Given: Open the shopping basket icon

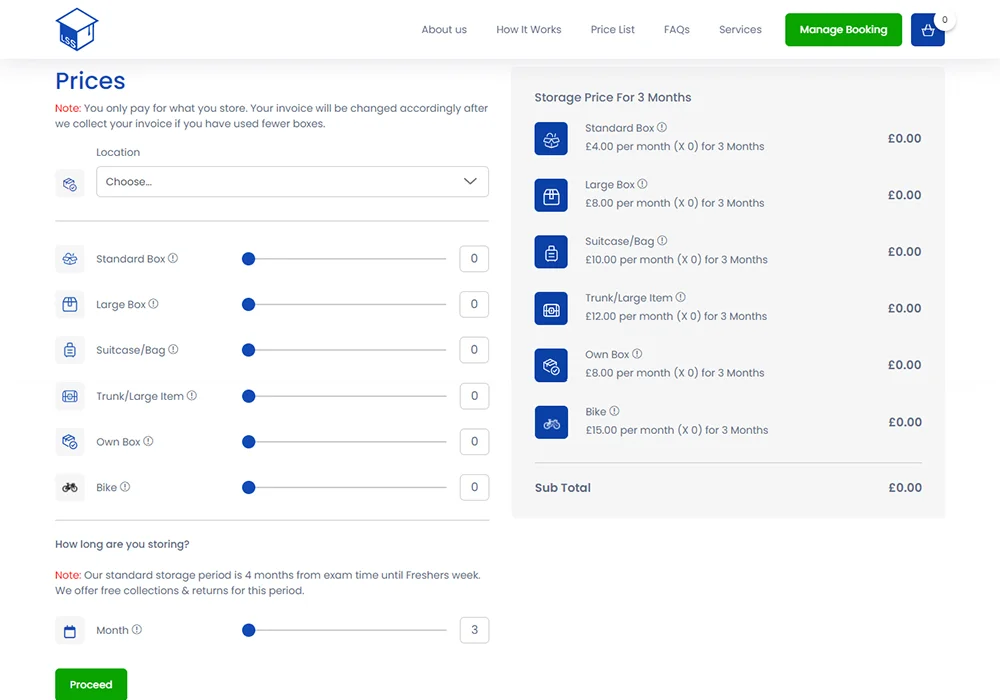Looking at the screenshot, I should click(927, 30).
